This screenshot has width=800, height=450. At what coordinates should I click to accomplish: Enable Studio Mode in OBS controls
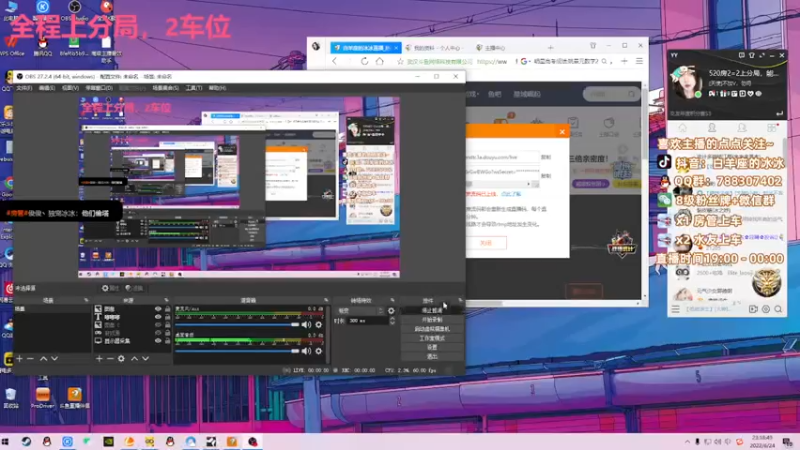coord(432,338)
